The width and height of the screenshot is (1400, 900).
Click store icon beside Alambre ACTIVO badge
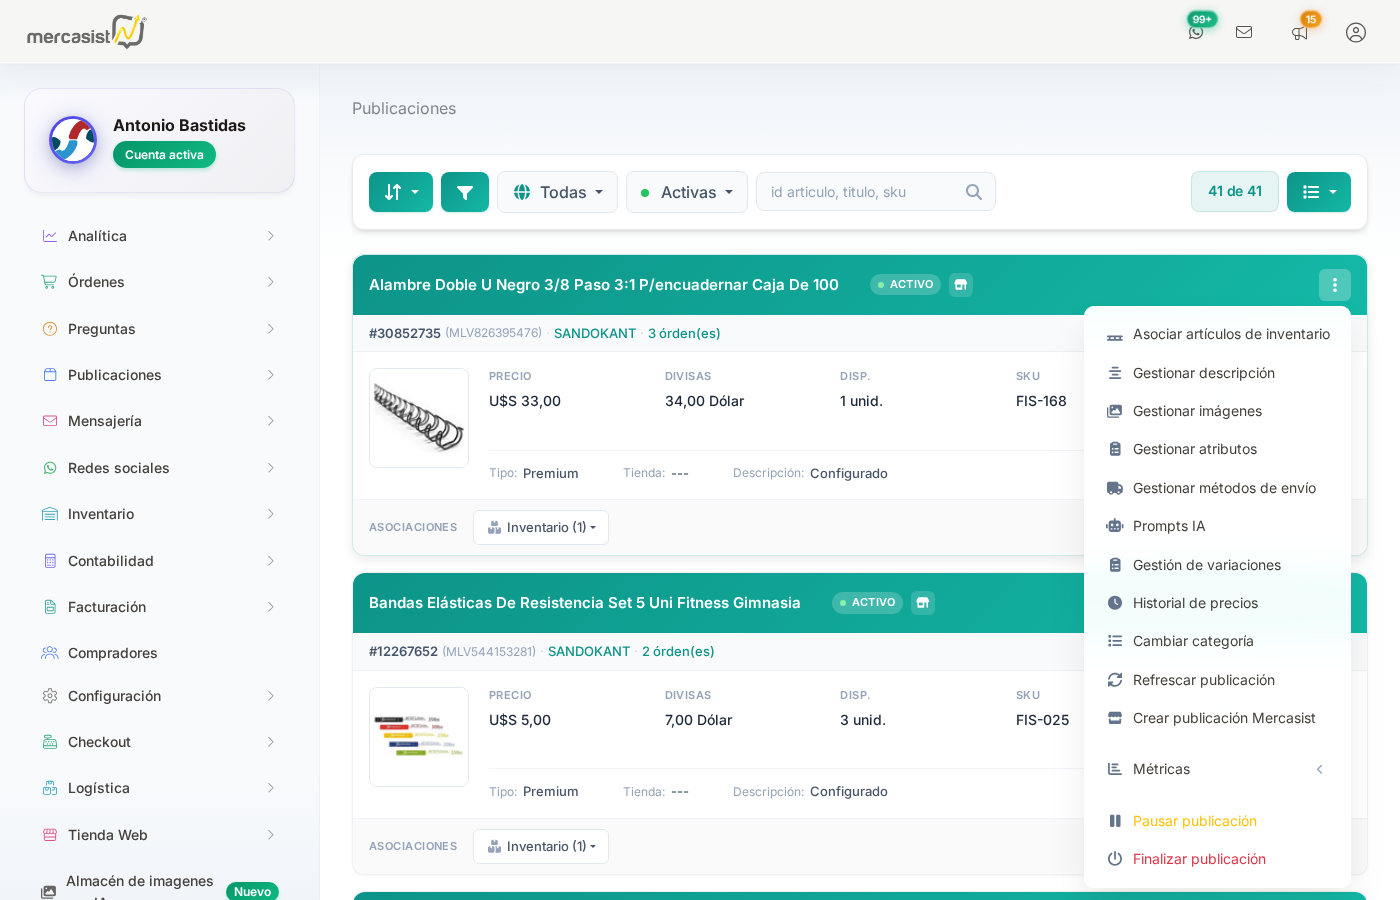(x=961, y=285)
